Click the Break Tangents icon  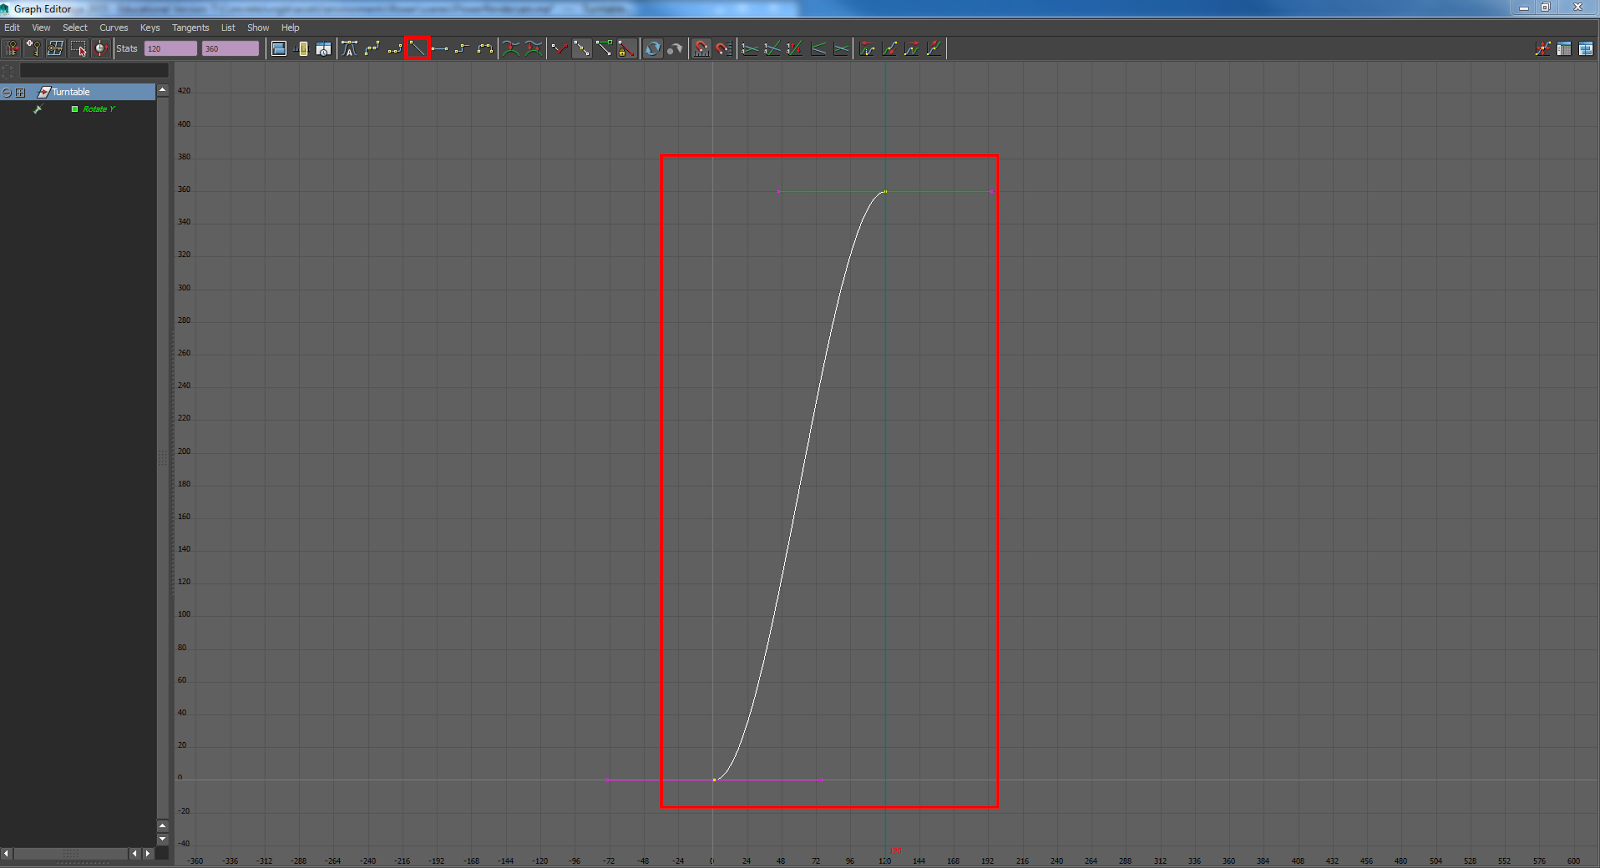[x=560, y=48]
